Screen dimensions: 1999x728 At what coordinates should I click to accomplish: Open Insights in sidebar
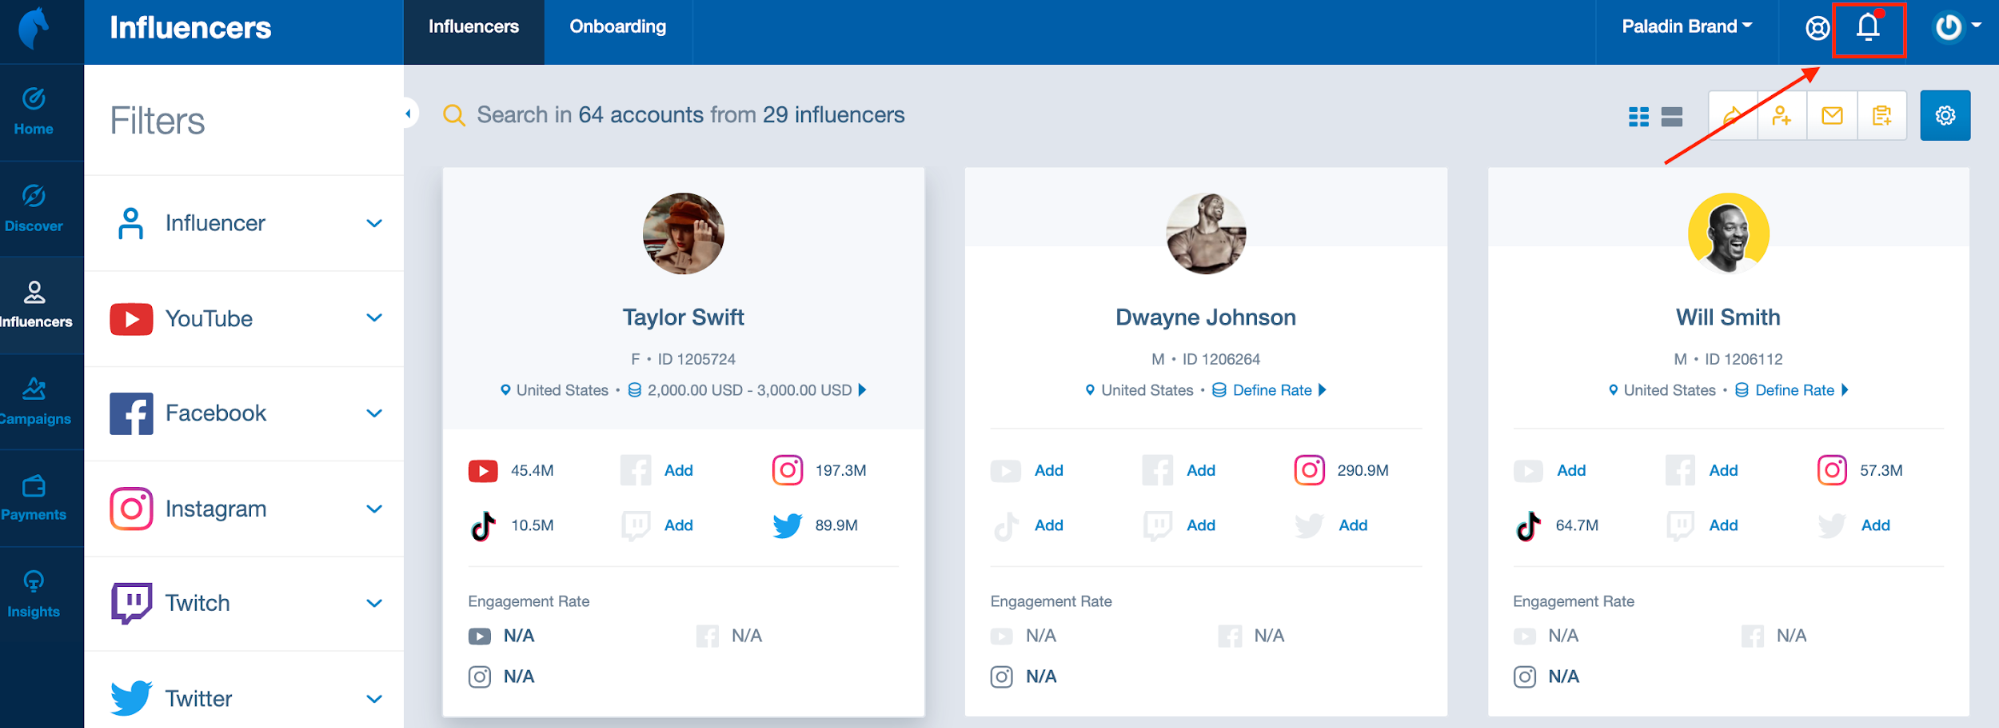tap(34, 595)
